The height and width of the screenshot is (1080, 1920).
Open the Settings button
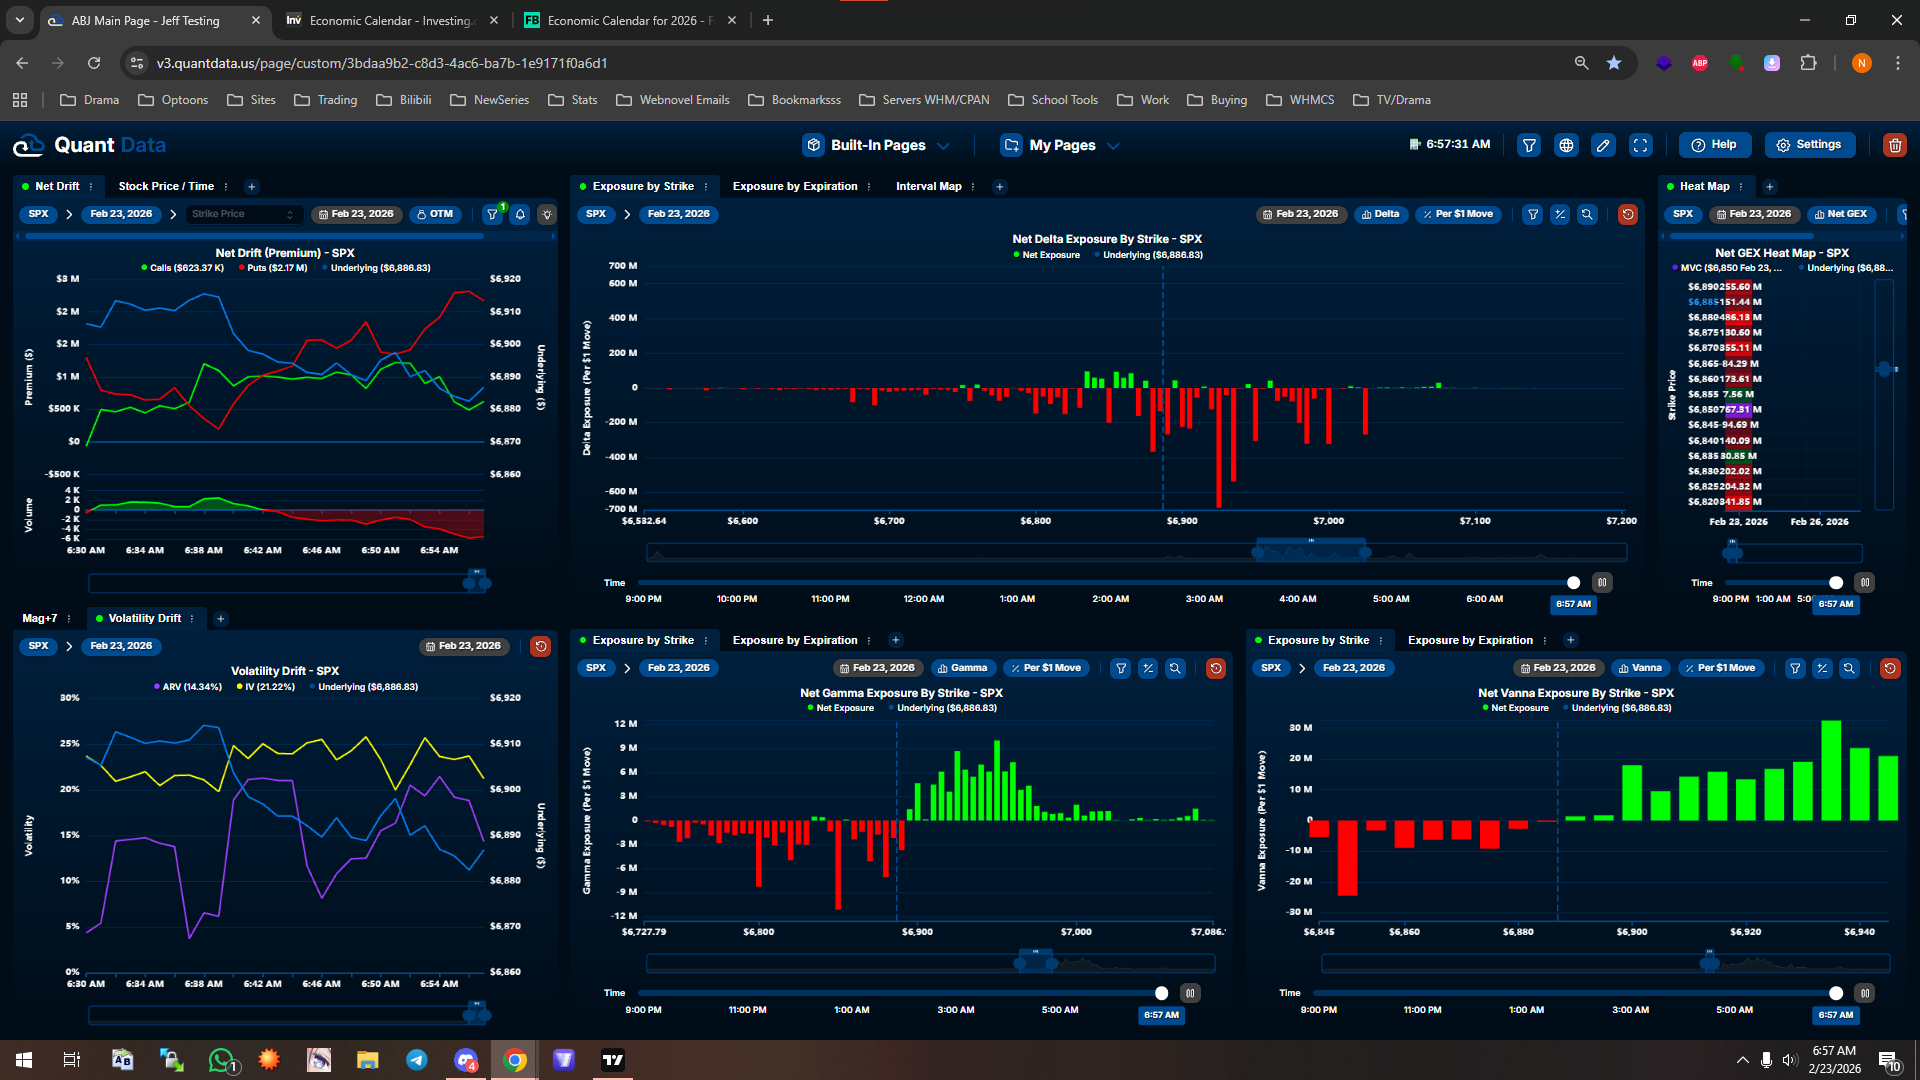[1809, 145]
